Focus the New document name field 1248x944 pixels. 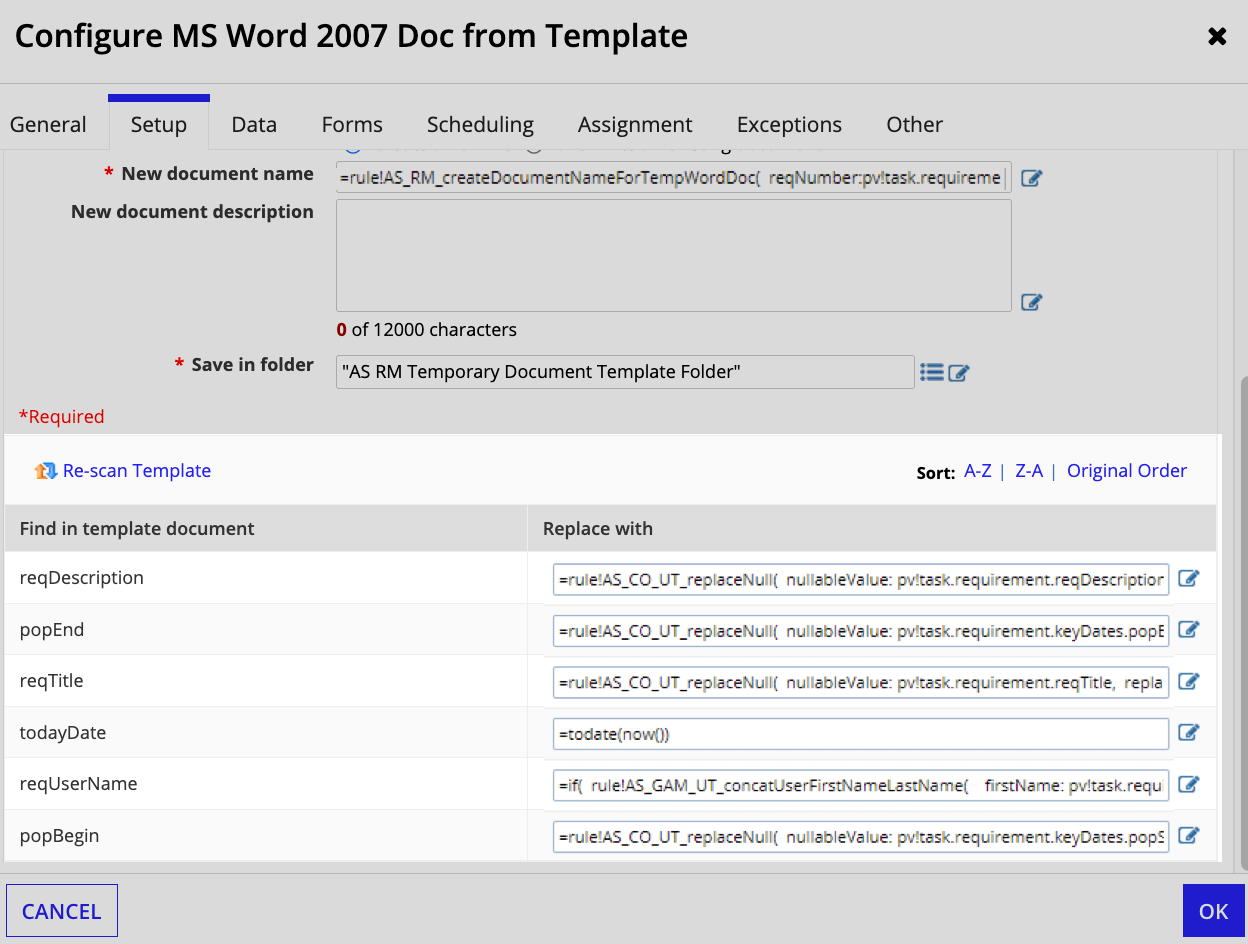pyautogui.click(x=674, y=178)
